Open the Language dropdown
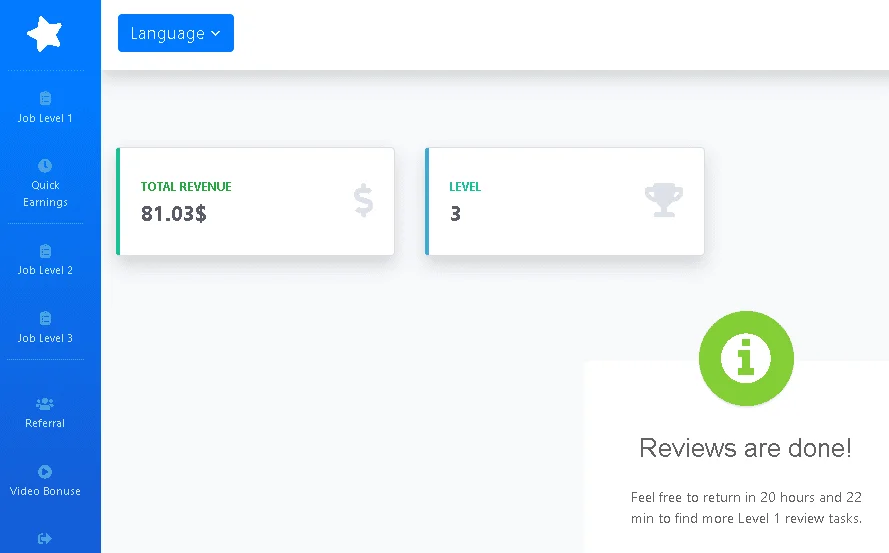889x553 pixels. tap(176, 33)
